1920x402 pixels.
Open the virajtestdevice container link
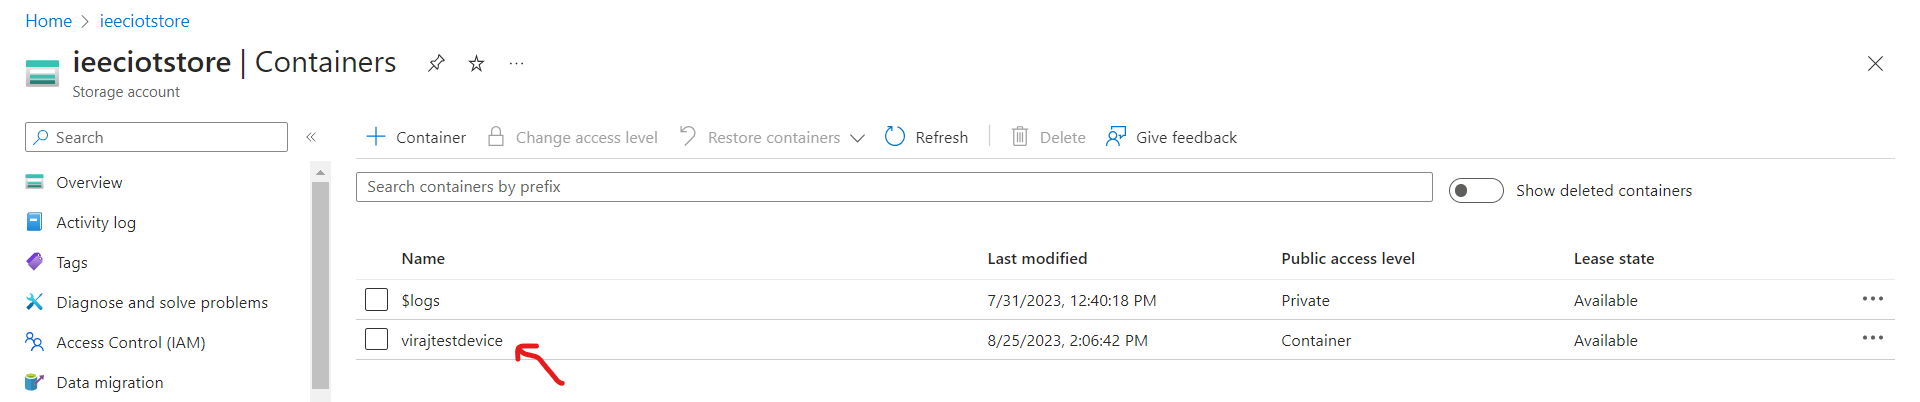tap(452, 340)
